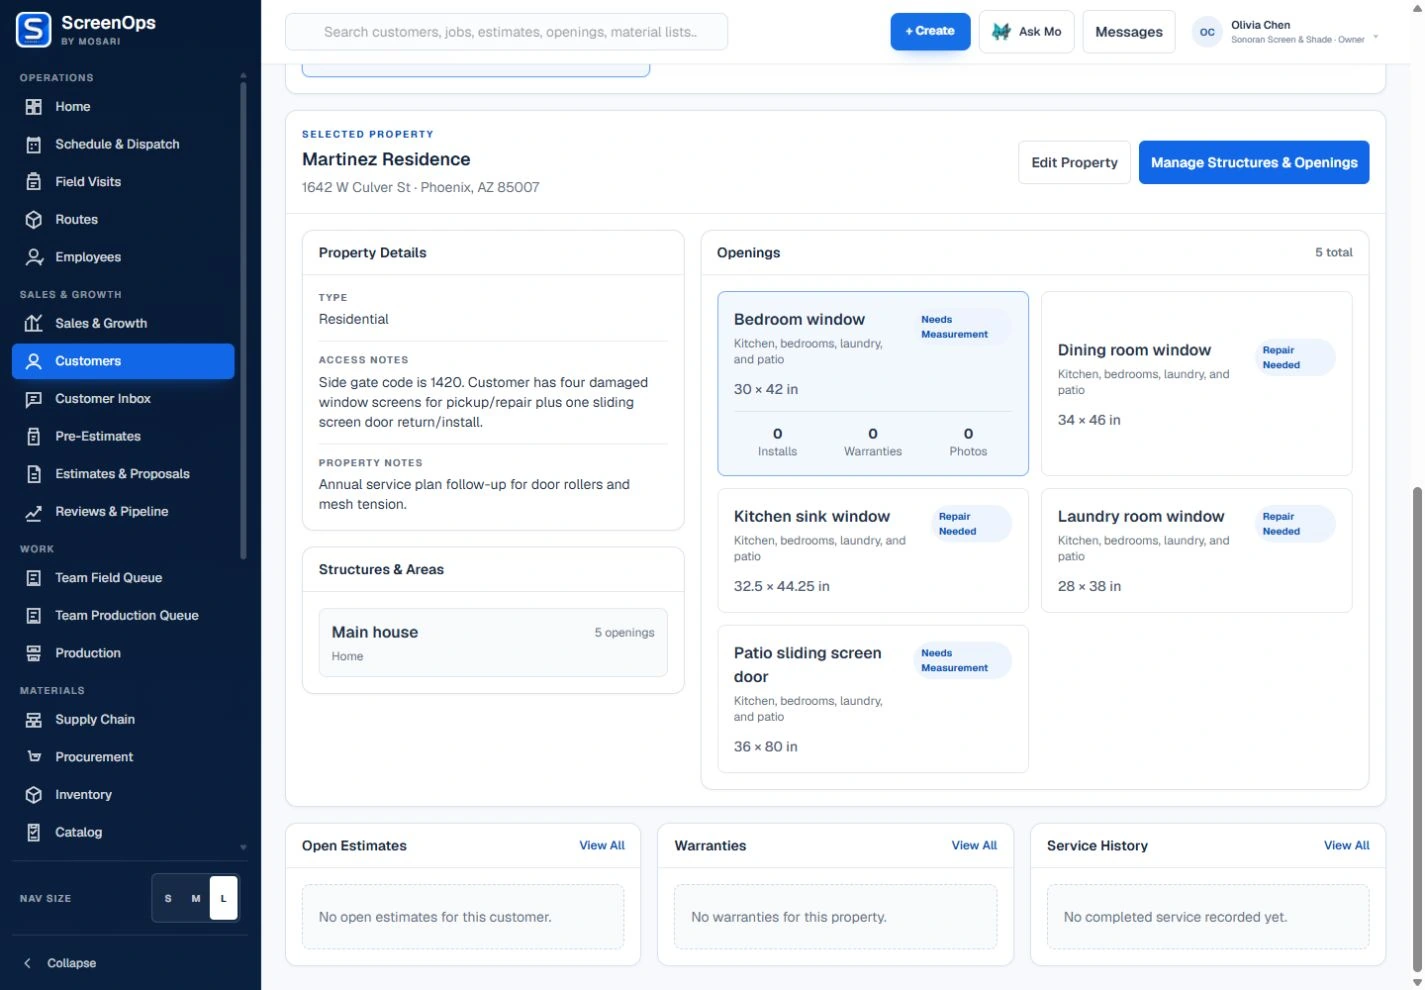Click the Supply Chain icon

34,720
